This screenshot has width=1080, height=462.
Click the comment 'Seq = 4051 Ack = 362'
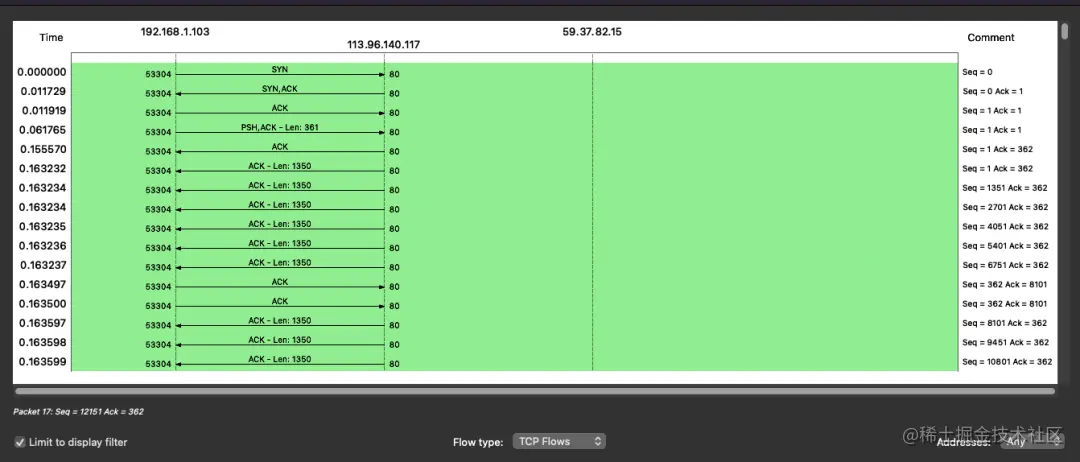tap(1005, 226)
